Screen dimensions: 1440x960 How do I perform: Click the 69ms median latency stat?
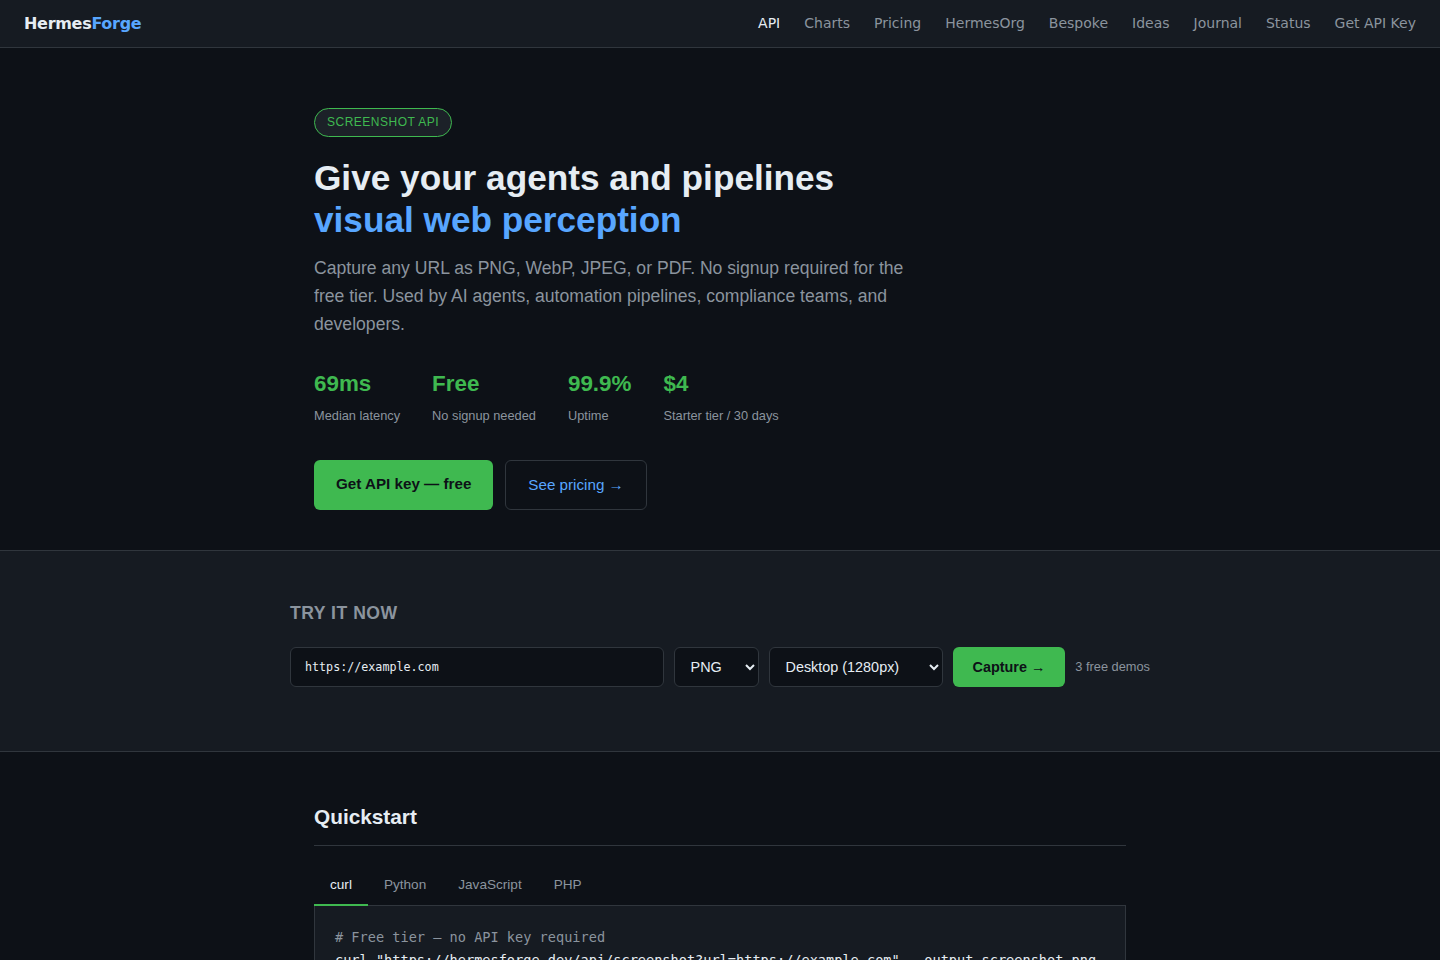[357, 397]
